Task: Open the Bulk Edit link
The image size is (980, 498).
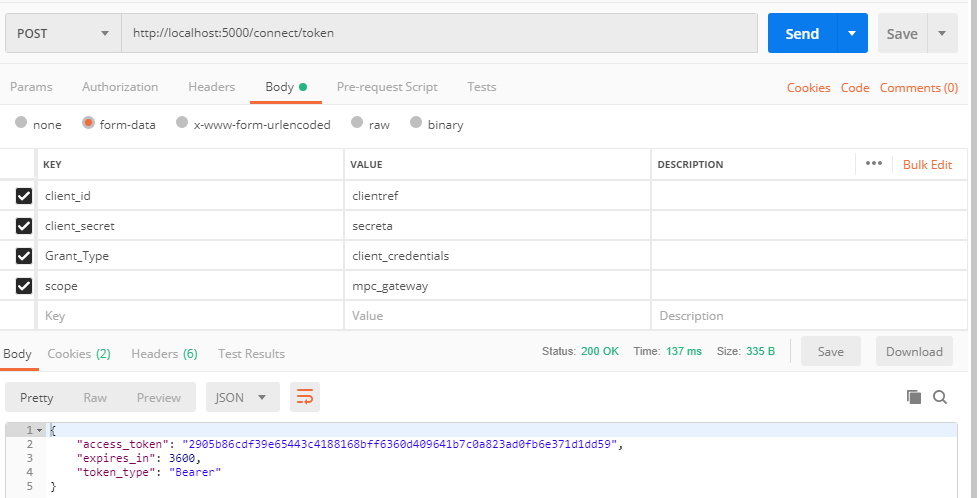Action: click(x=927, y=164)
